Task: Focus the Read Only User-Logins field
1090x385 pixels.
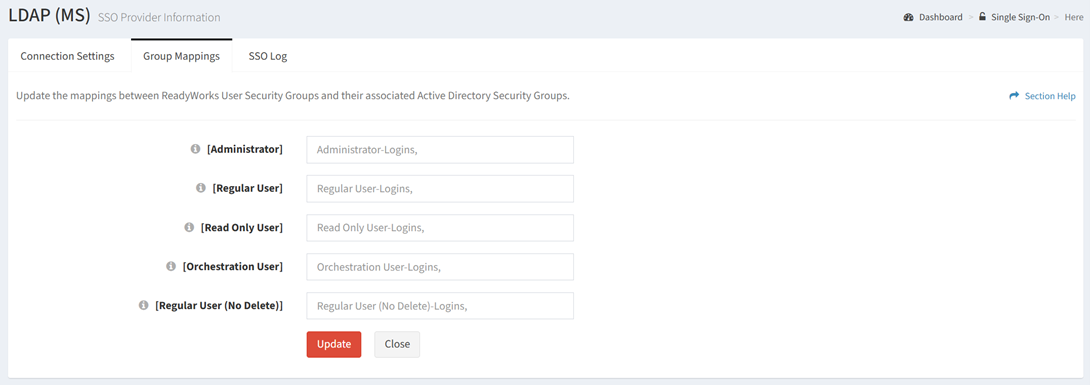Action: (x=440, y=227)
